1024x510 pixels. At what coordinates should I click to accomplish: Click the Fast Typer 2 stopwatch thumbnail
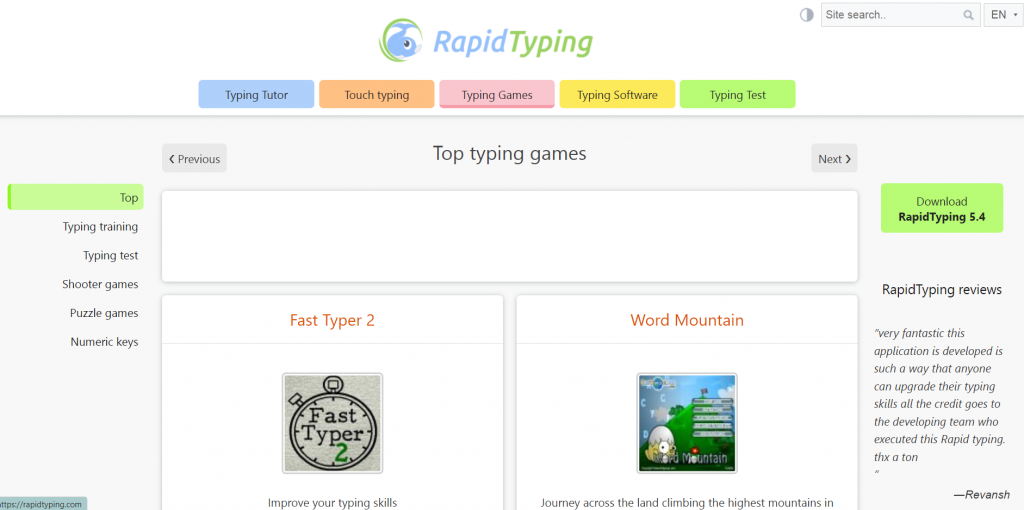[x=332, y=423]
